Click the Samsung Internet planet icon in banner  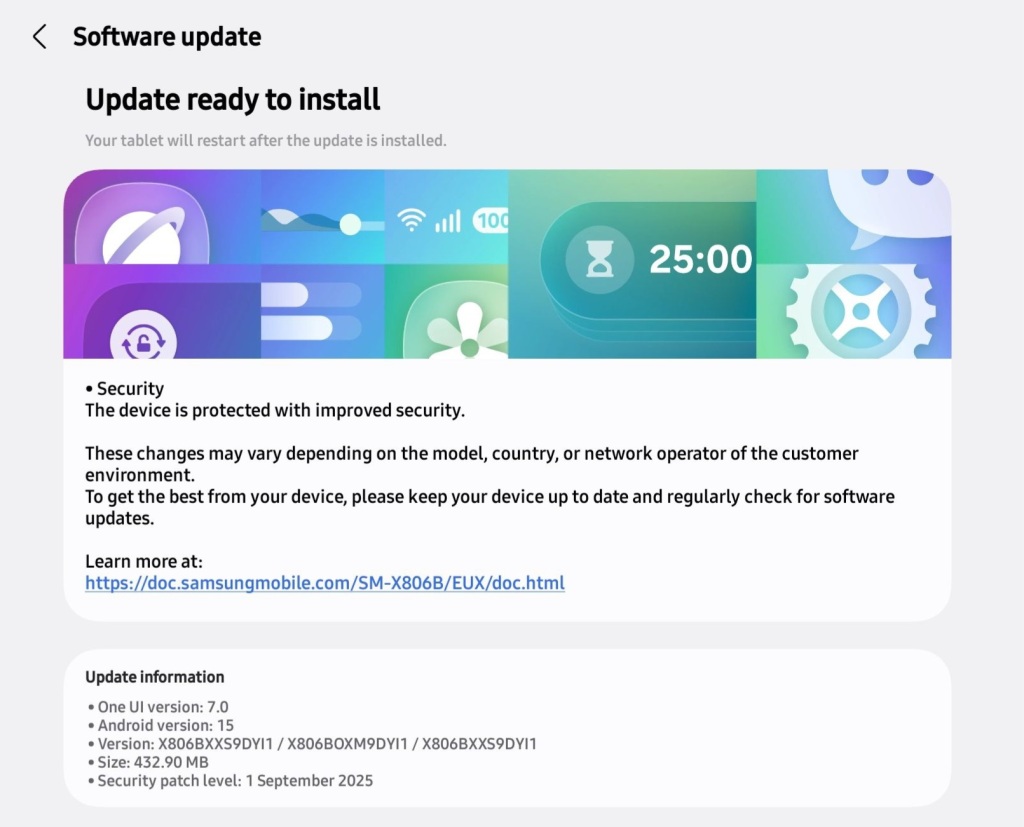point(141,225)
